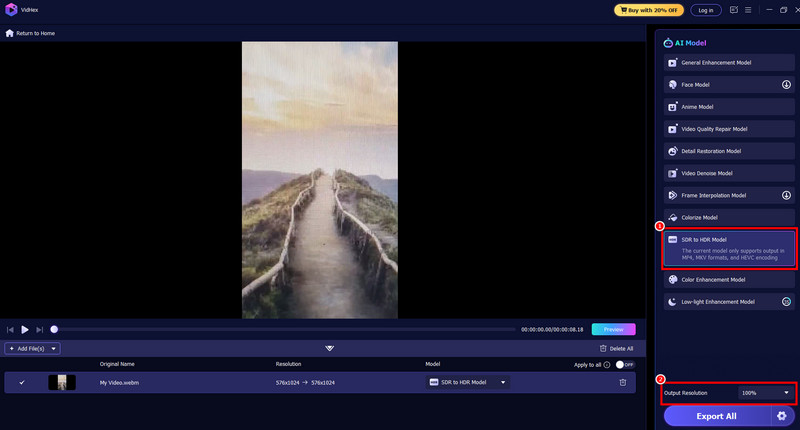Open the Output Resolution 100% dropdown
This screenshot has width=800, height=430.
pos(765,393)
